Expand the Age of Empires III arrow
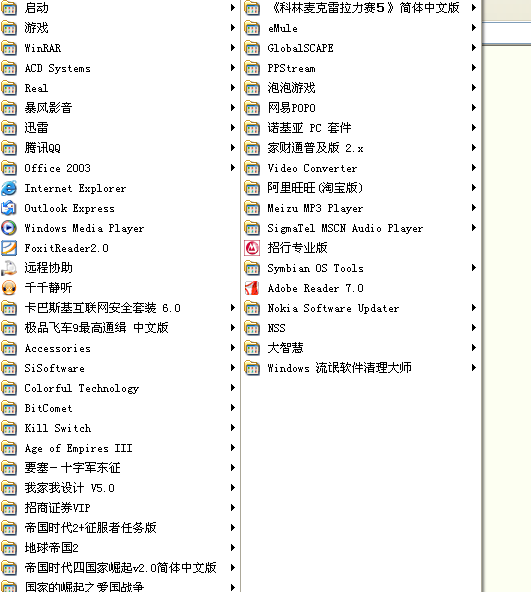 click(233, 448)
